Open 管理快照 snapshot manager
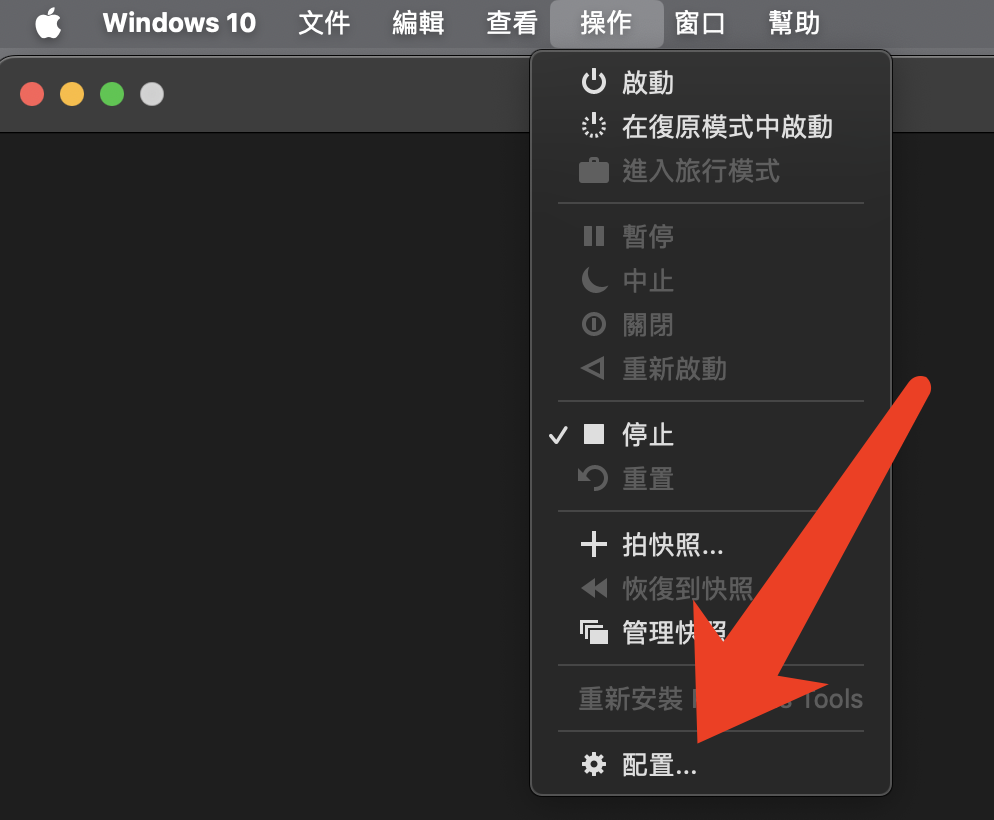 (x=711, y=632)
